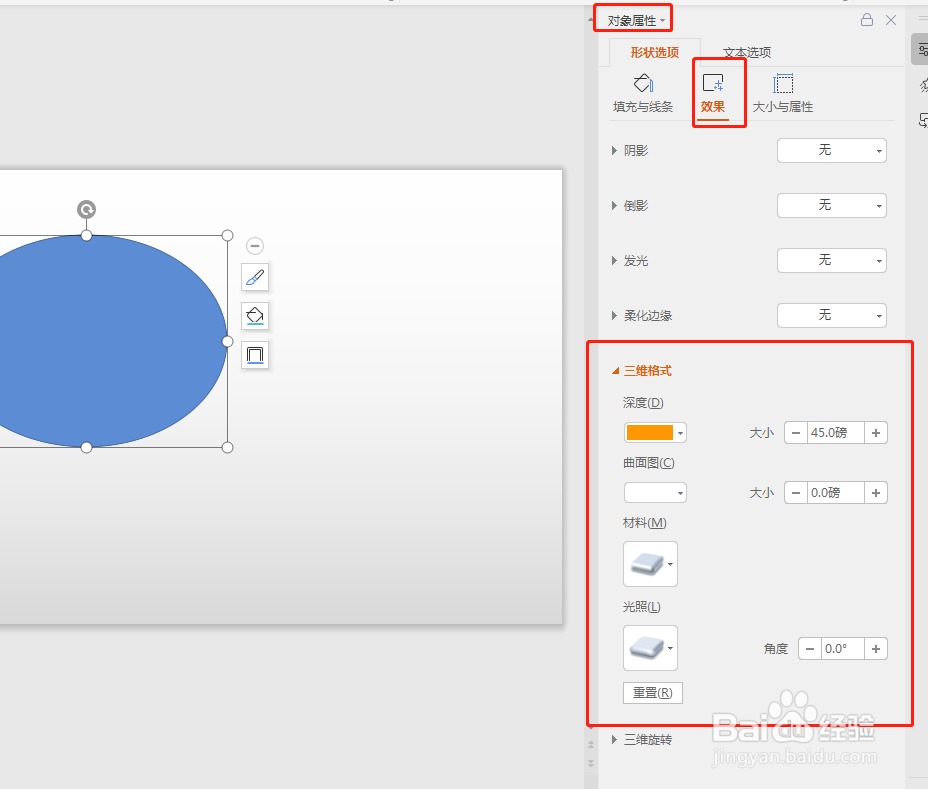Click the brush style quick-tool icon
Screen dimensions: 928x789
[255, 277]
